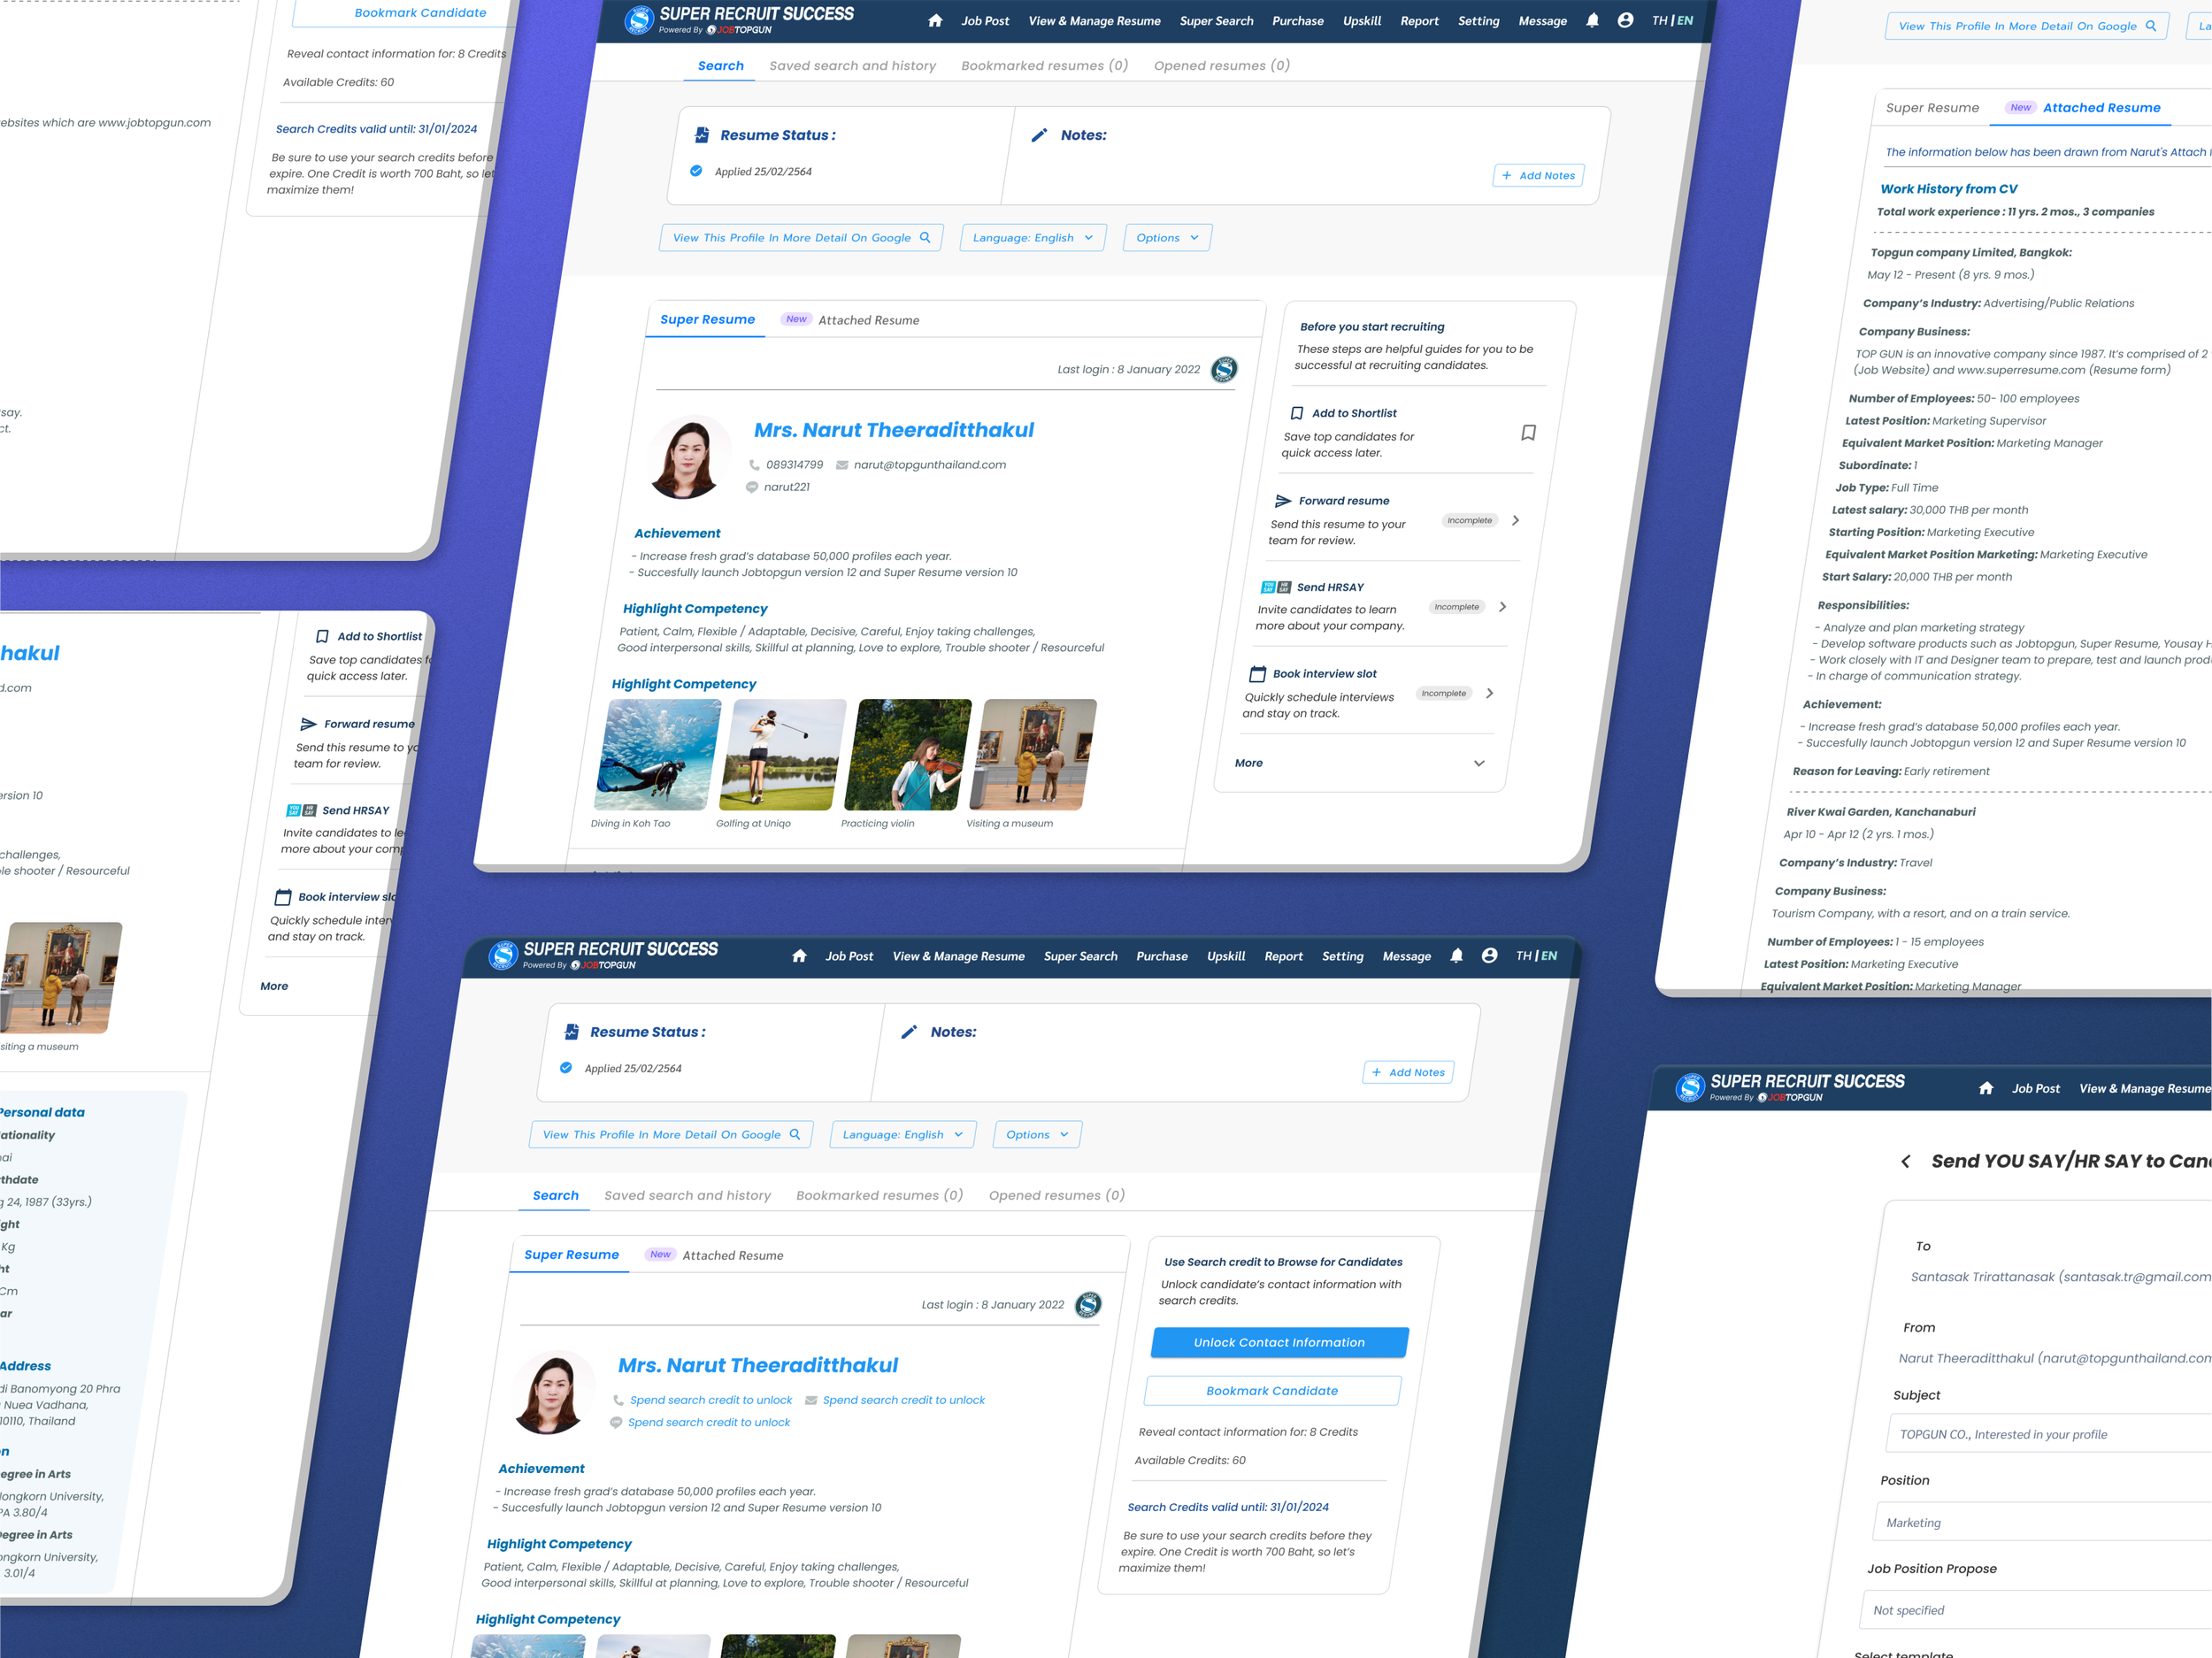Toggle the Applied 25/02/2564 check mark in the topmost Resume Status
2212x1658 pixels.
pyautogui.click(x=696, y=171)
